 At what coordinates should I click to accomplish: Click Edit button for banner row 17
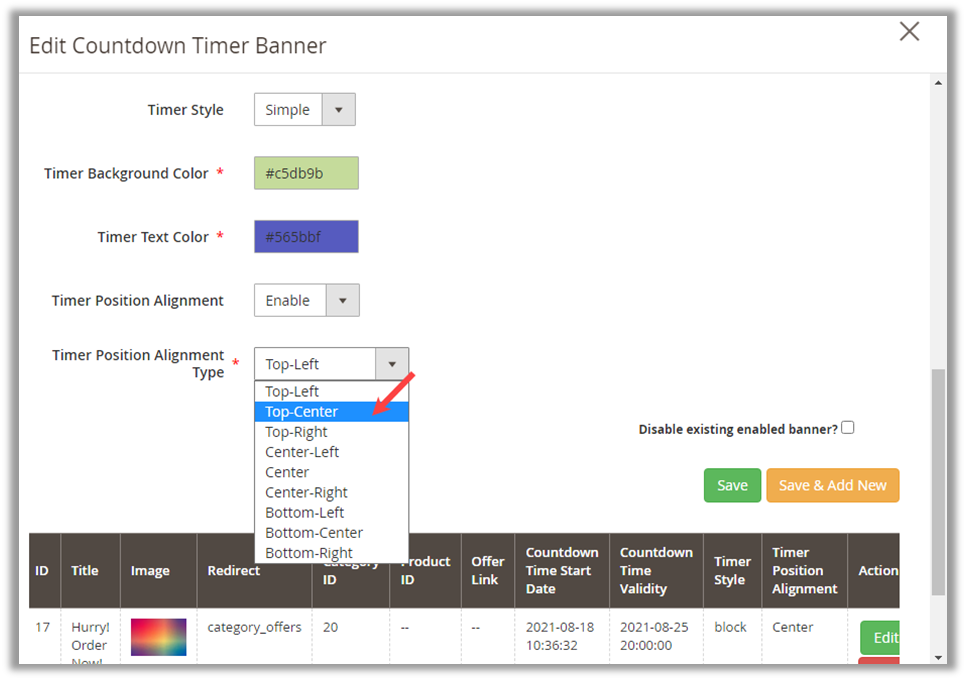[882, 637]
